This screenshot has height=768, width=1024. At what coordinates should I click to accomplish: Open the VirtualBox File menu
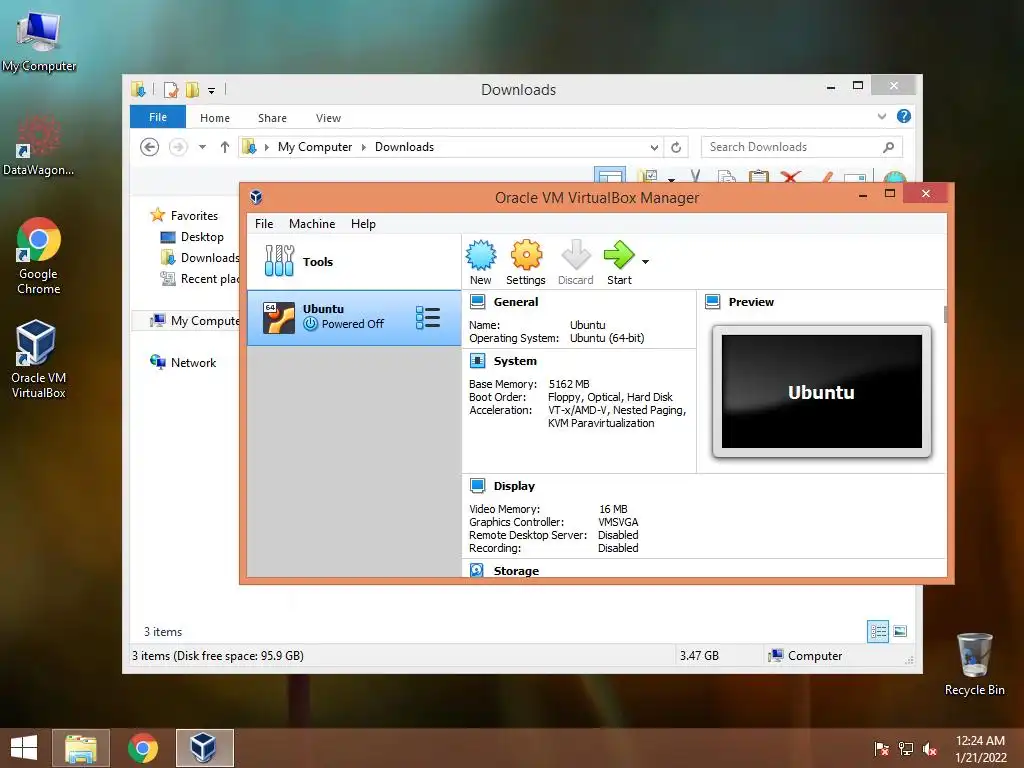pyautogui.click(x=264, y=223)
